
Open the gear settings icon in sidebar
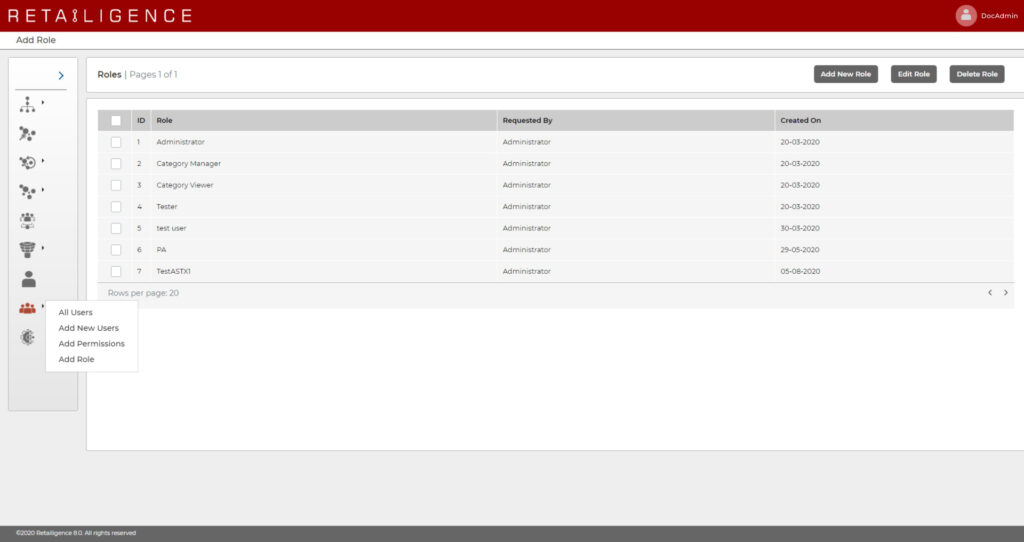[28, 338]
